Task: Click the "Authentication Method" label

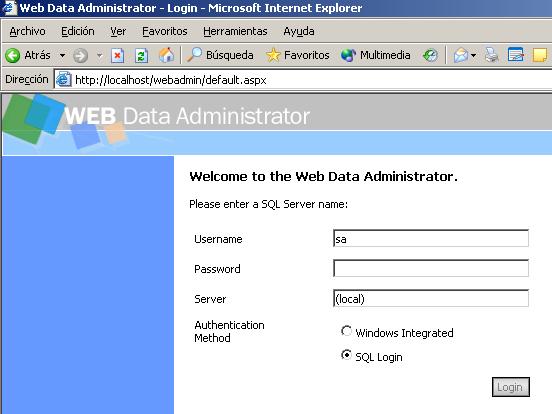Action: point(230,331)
